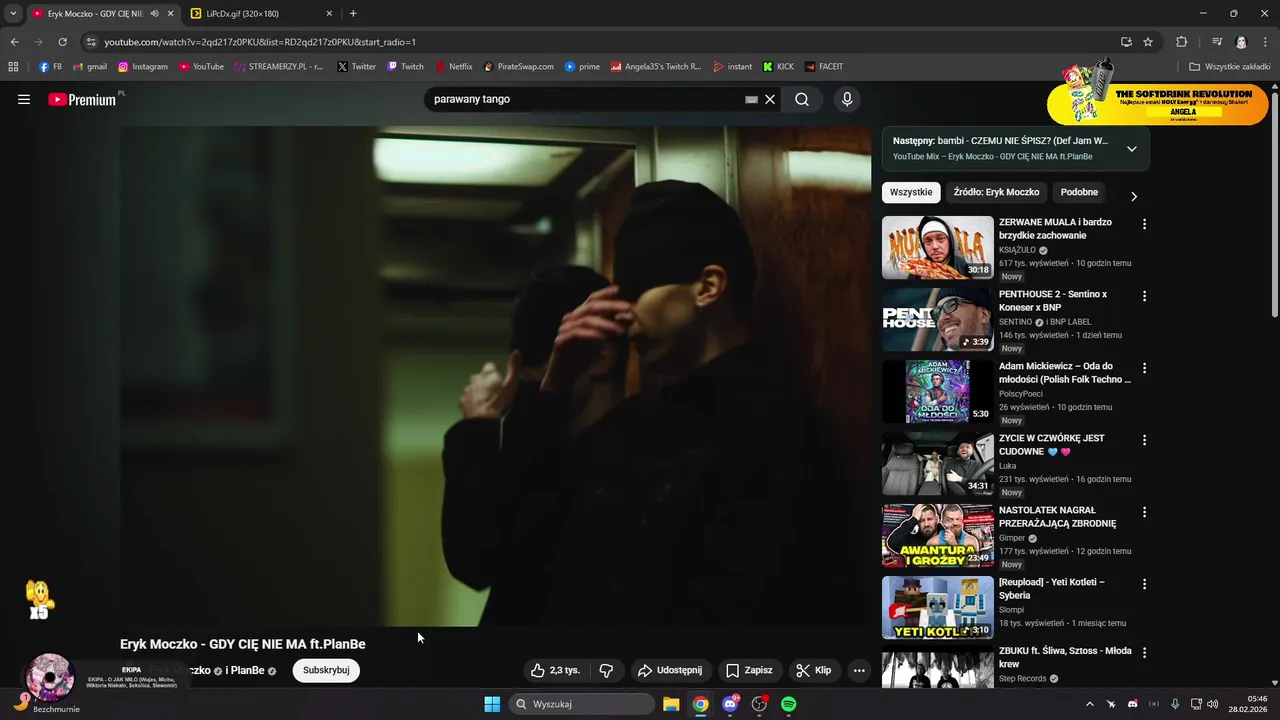Image resolution: width=1280 pixels, height=720 pixels.
Task: Open the Netflix bookmark
Action: coord(454,67)
